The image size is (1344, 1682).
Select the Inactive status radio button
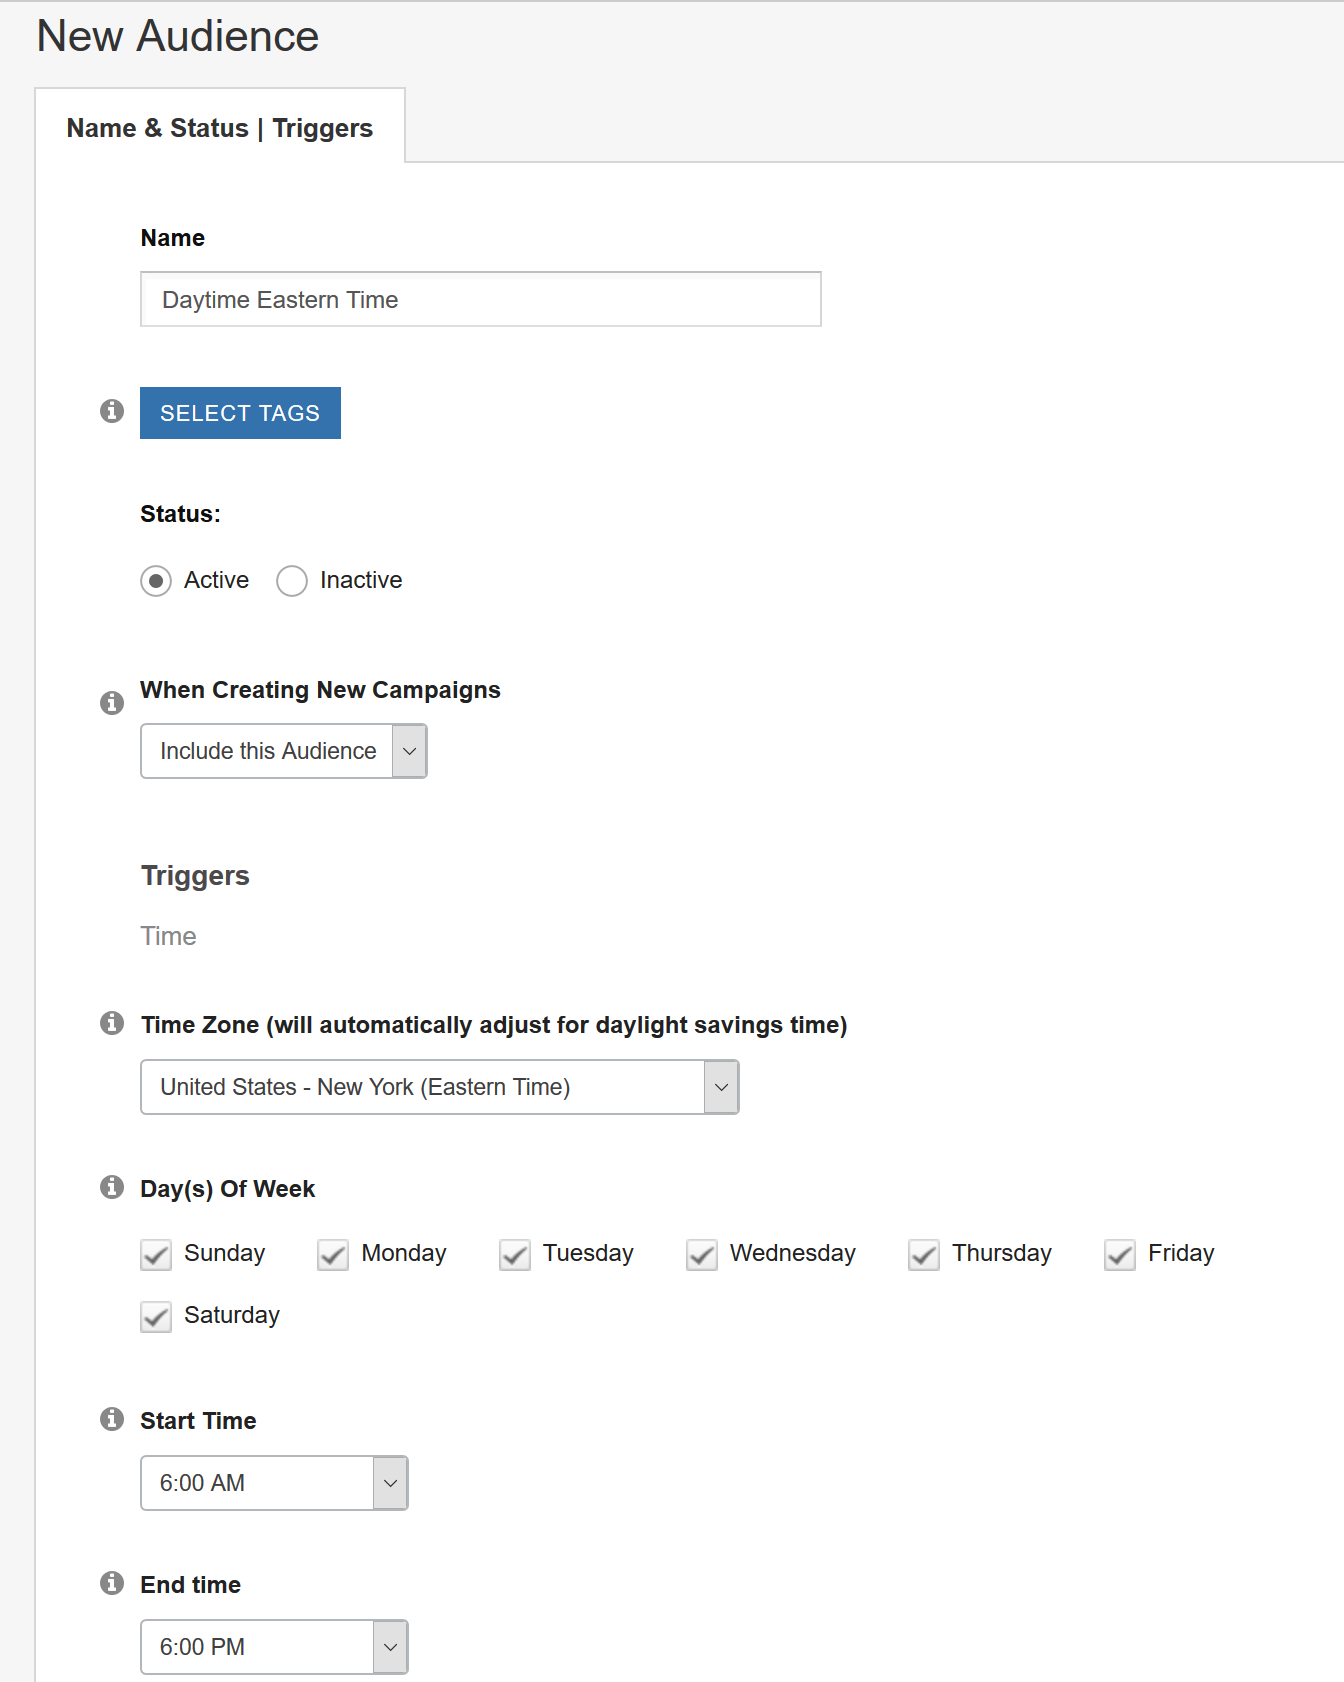click(x=291, y=581)
